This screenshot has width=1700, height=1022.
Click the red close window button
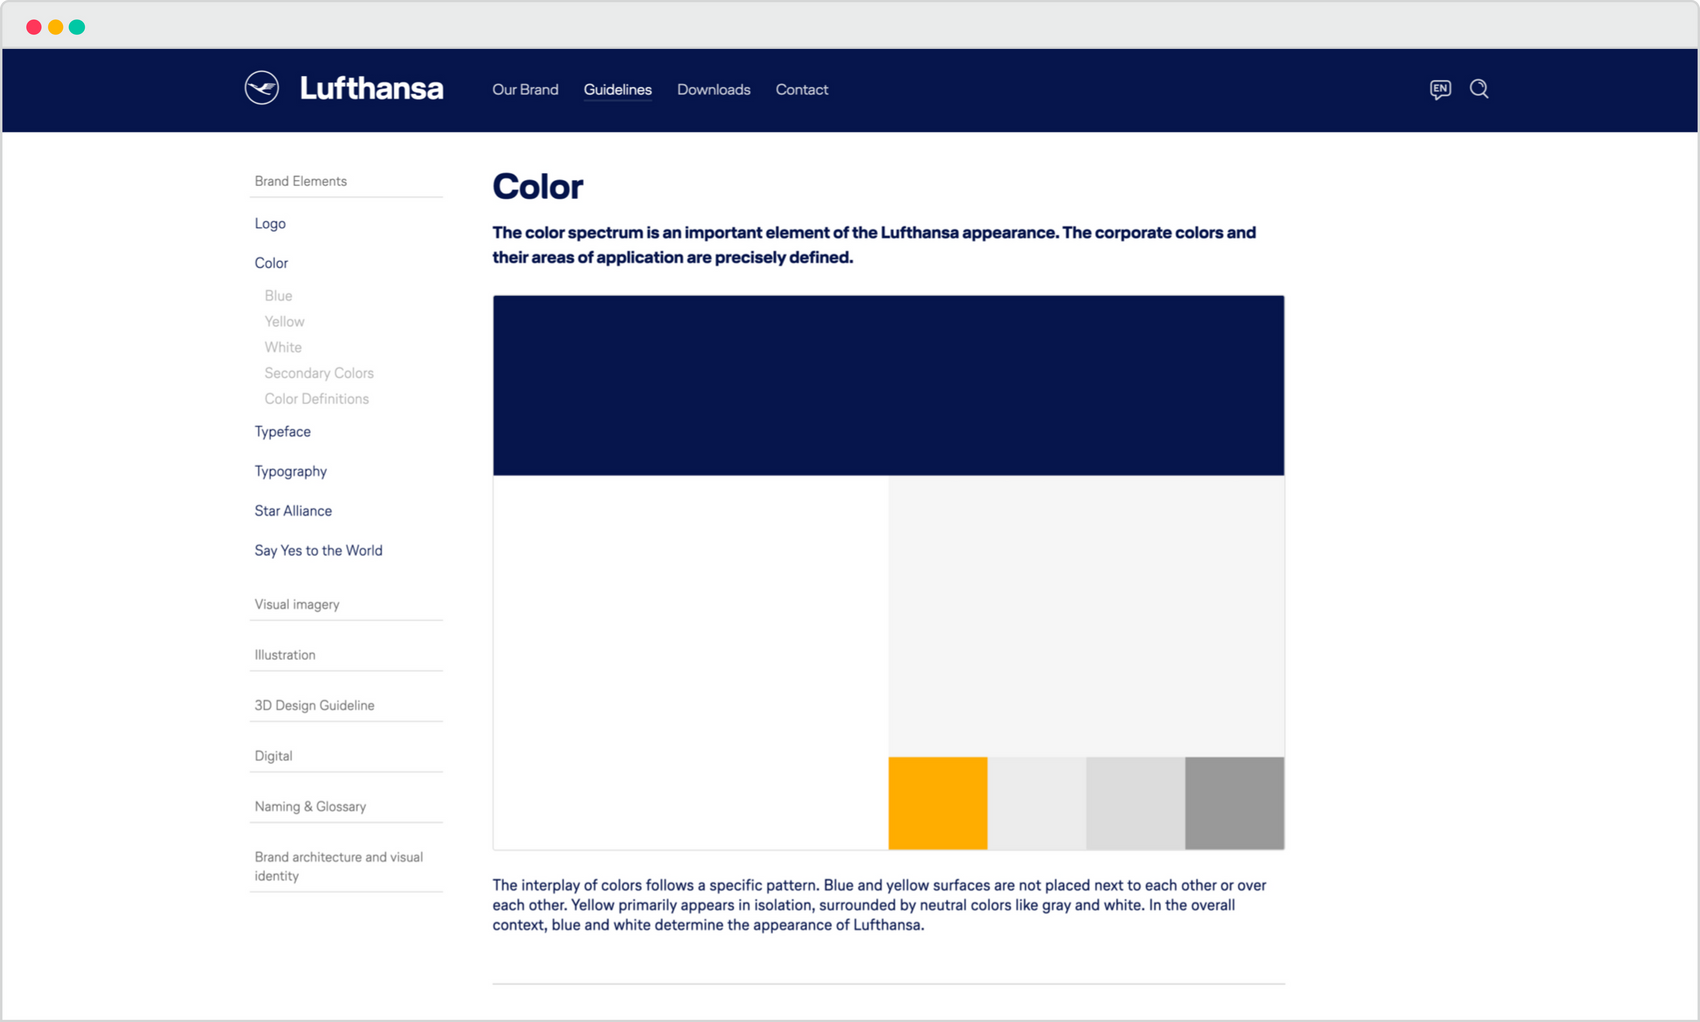point(34,27)
